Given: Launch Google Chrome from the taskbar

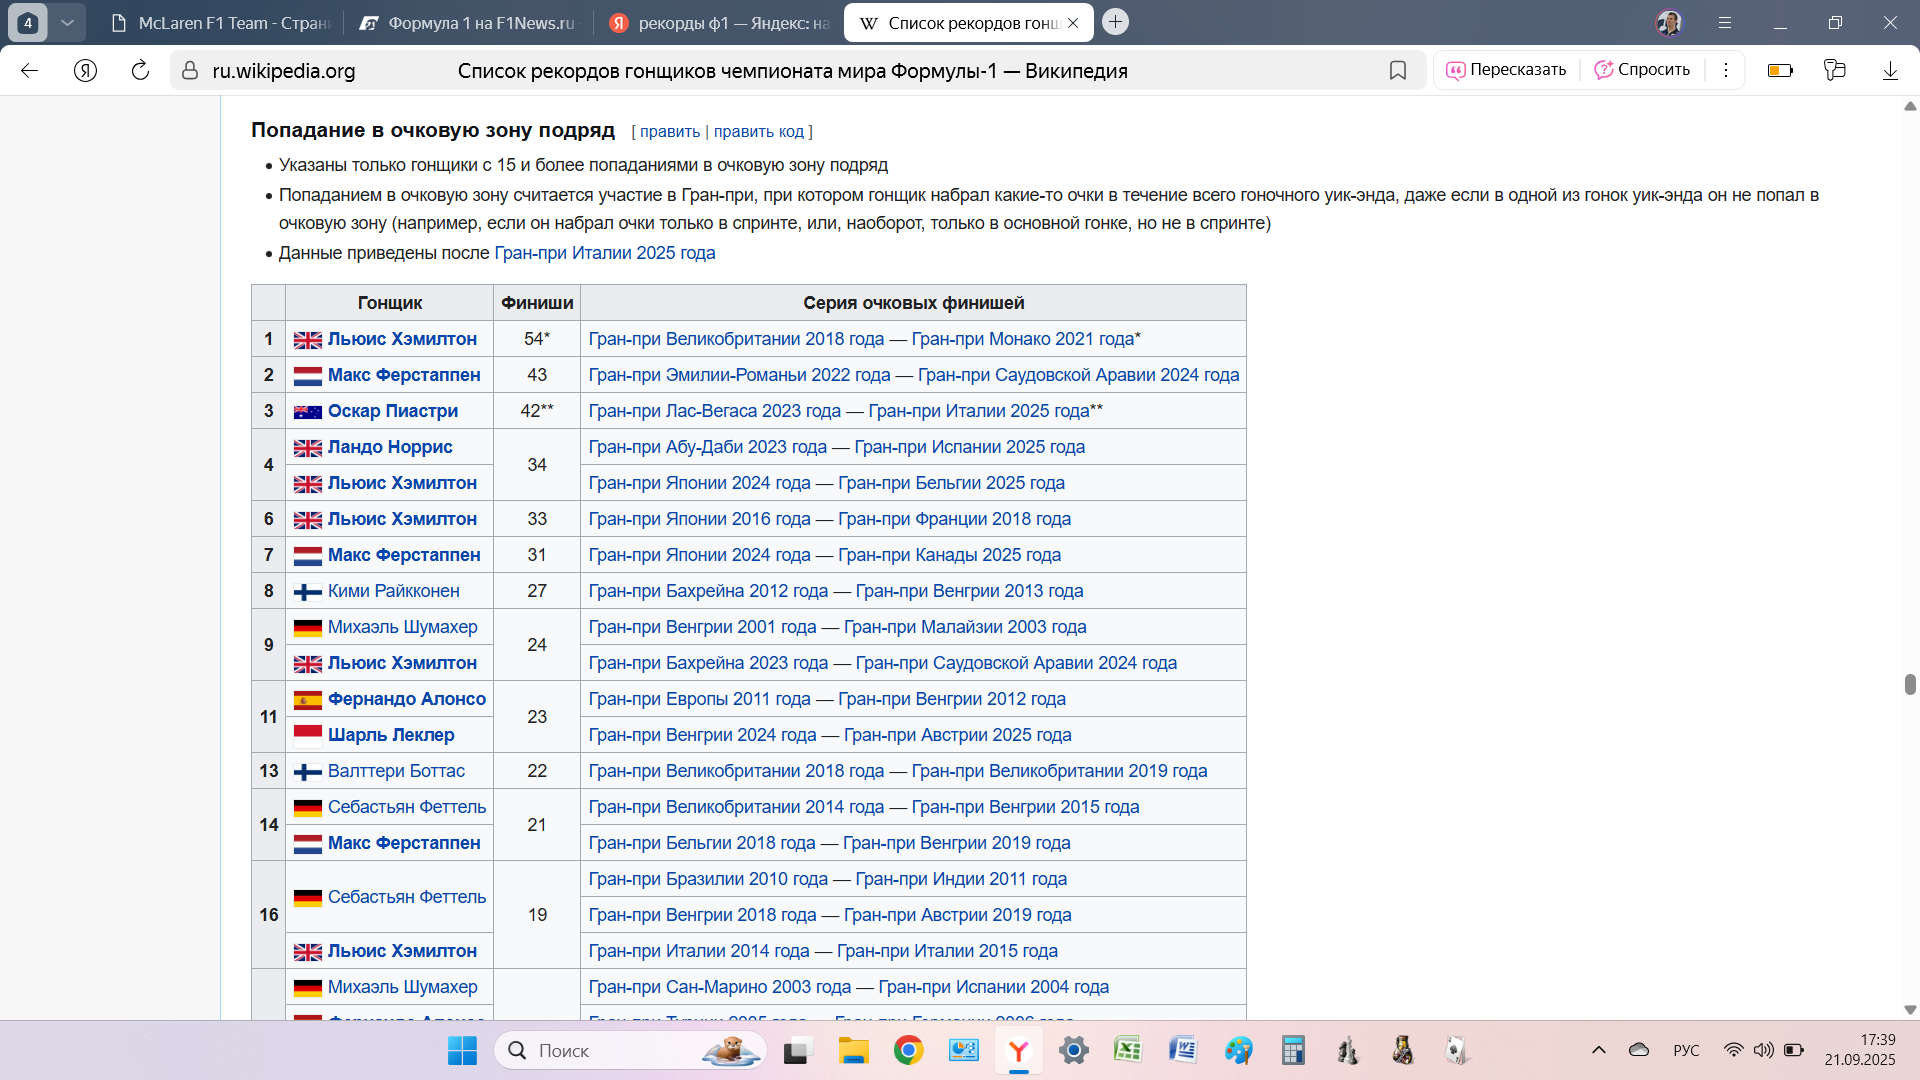Looking at the screenshot, I should click(908, 1050).
